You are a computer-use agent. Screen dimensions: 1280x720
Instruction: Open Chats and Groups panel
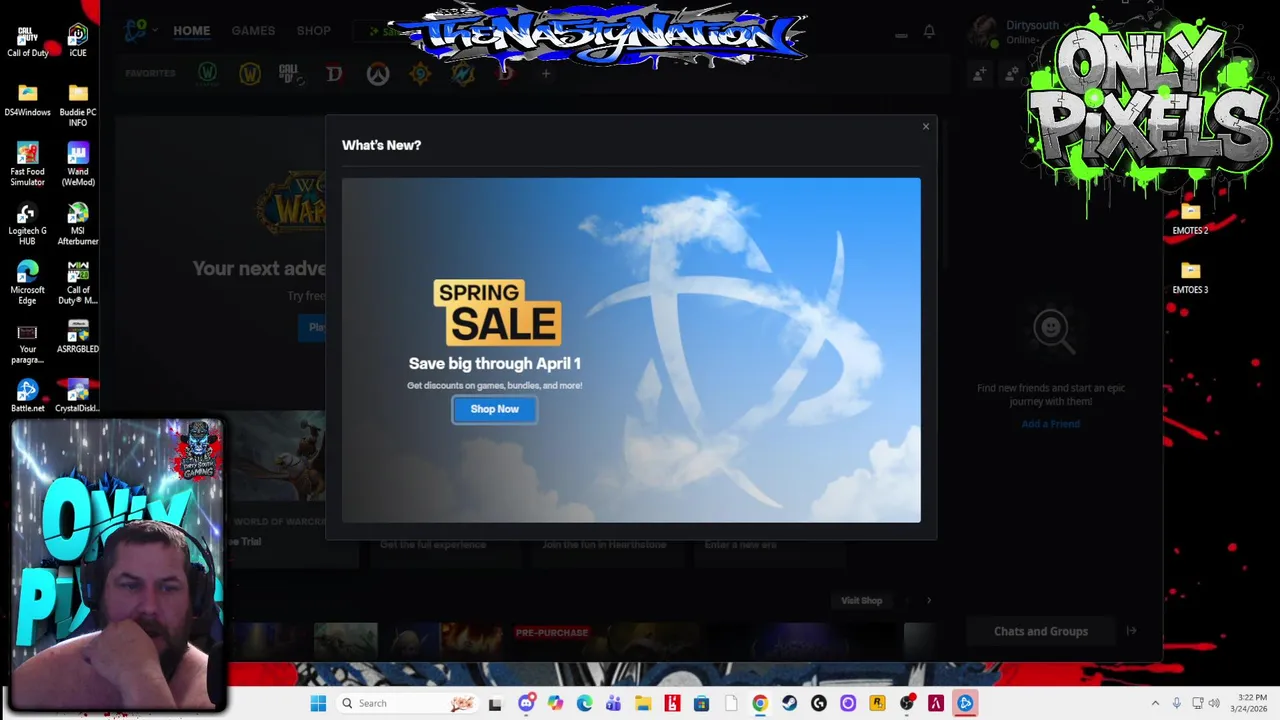click(1041, 631)
